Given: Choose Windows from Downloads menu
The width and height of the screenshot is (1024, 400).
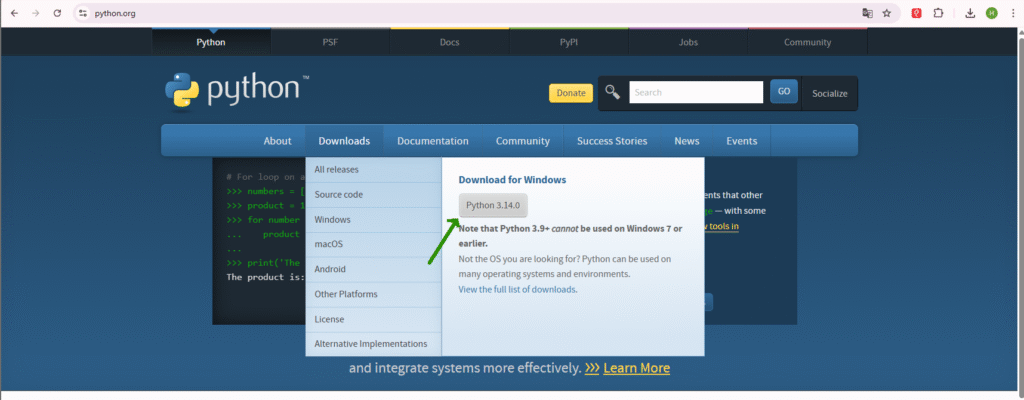Looking at the screenshot, I should pyautogui.click(x=374, y=220).
